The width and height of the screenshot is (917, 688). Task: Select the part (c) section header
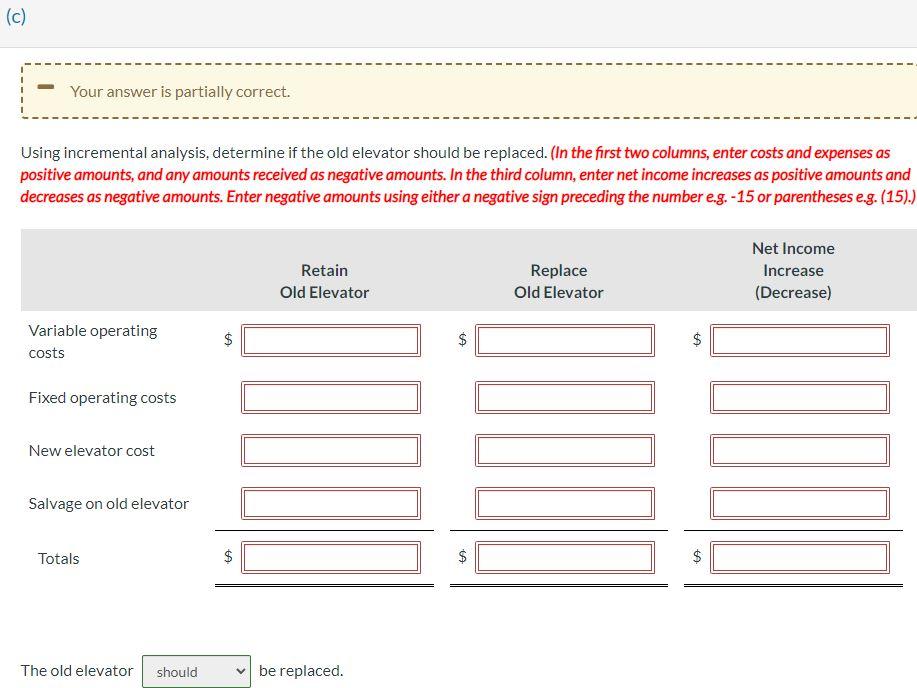click(x=15, y=16)
